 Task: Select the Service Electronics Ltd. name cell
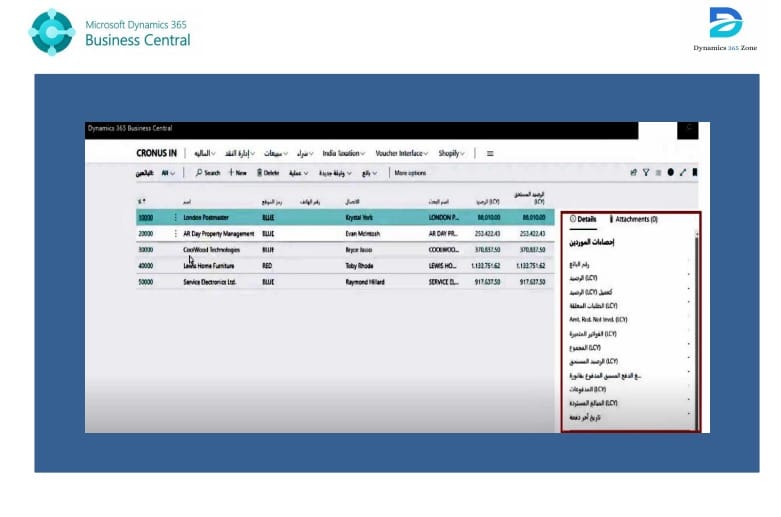210,282
